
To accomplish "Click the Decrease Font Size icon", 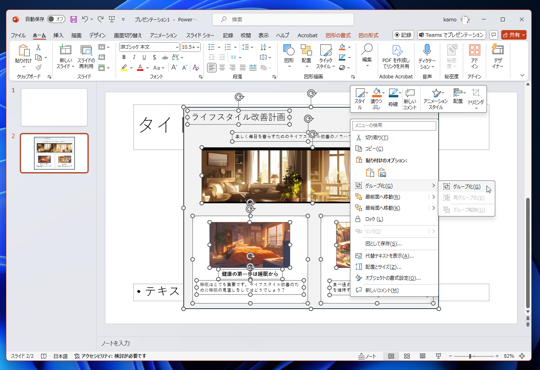I will (185, 68).
